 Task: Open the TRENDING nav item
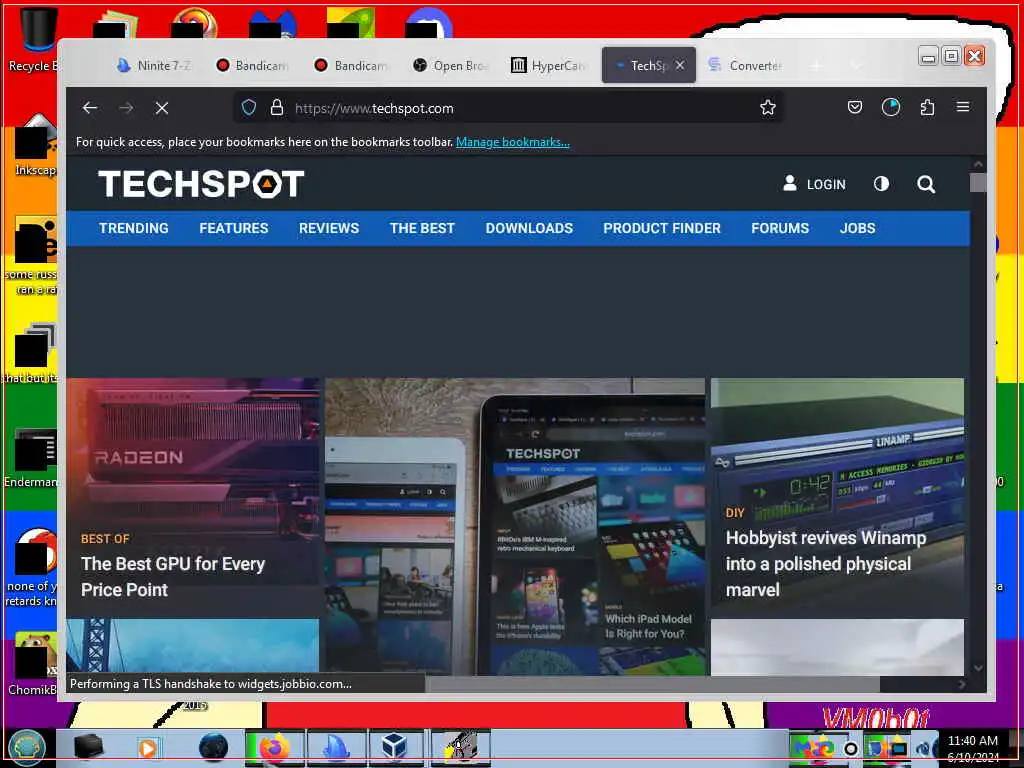(x=134, y=228)
